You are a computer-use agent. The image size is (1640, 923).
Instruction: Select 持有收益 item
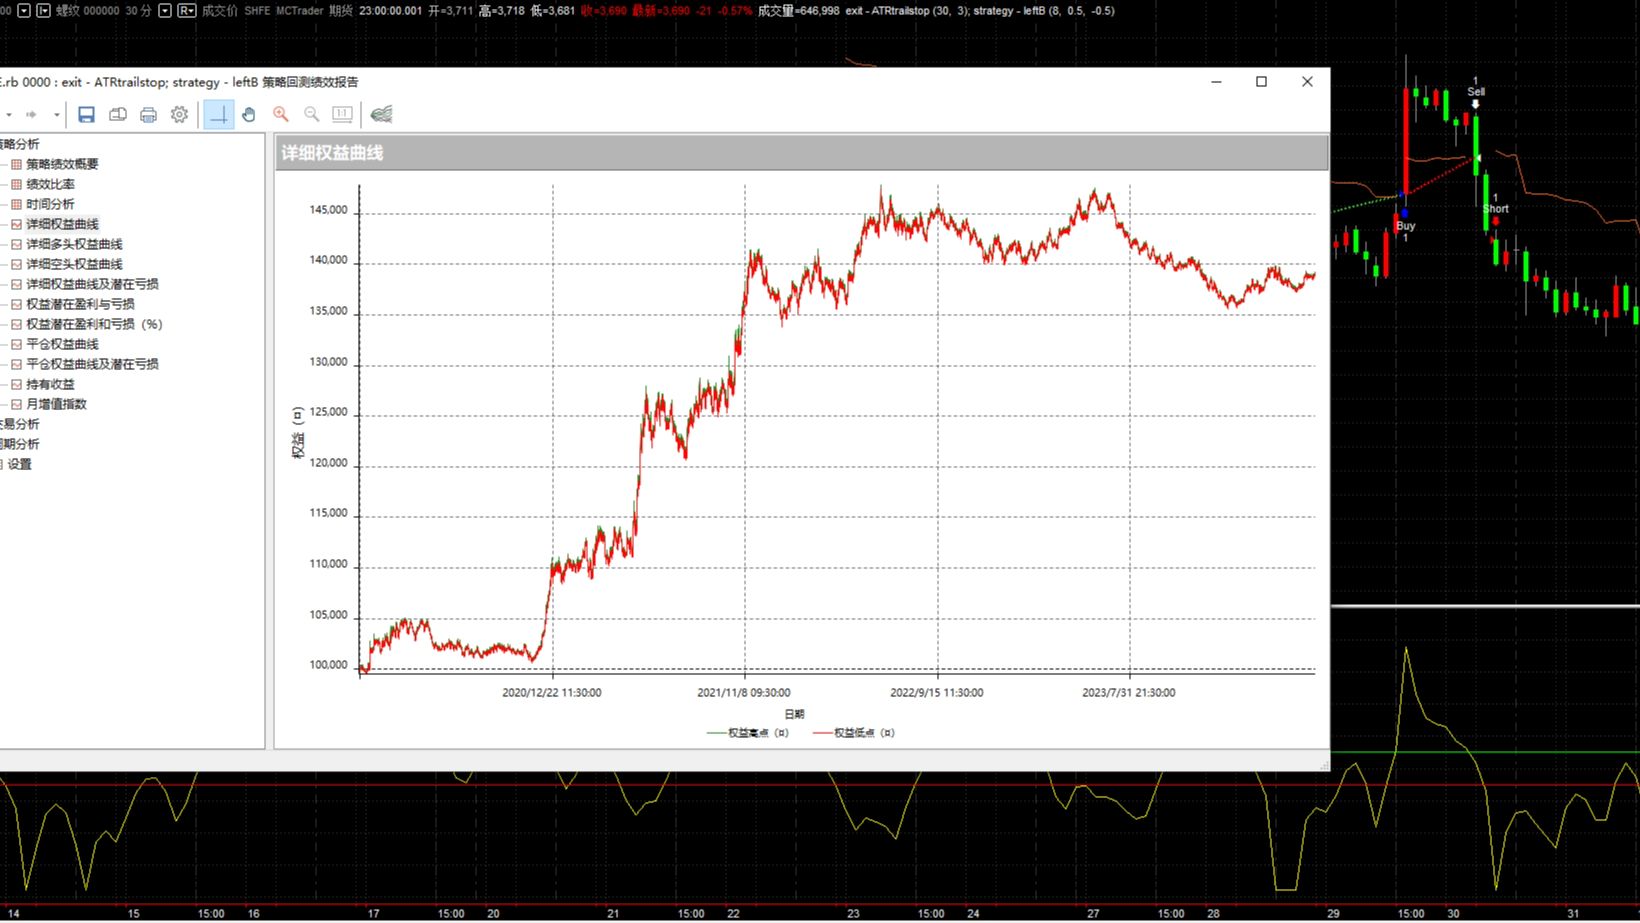click(x=50, y=384)
